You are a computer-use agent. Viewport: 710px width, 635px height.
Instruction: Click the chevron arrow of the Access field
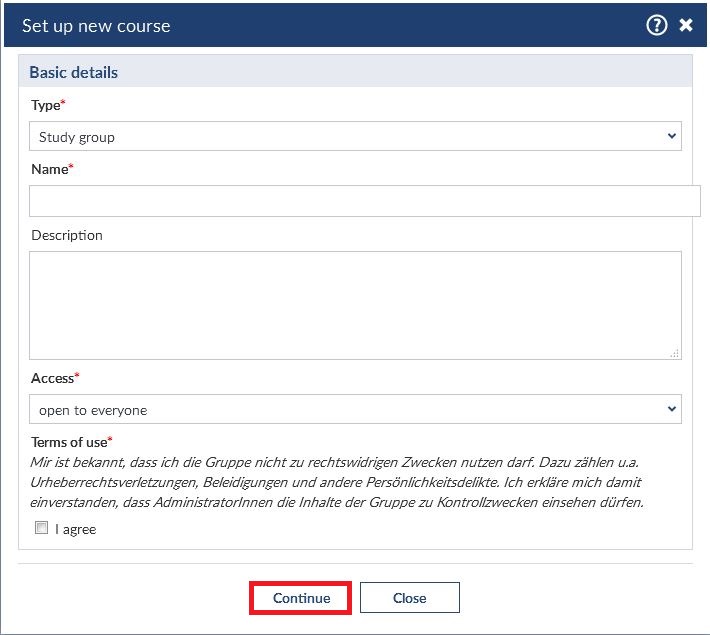coord(670,409)
